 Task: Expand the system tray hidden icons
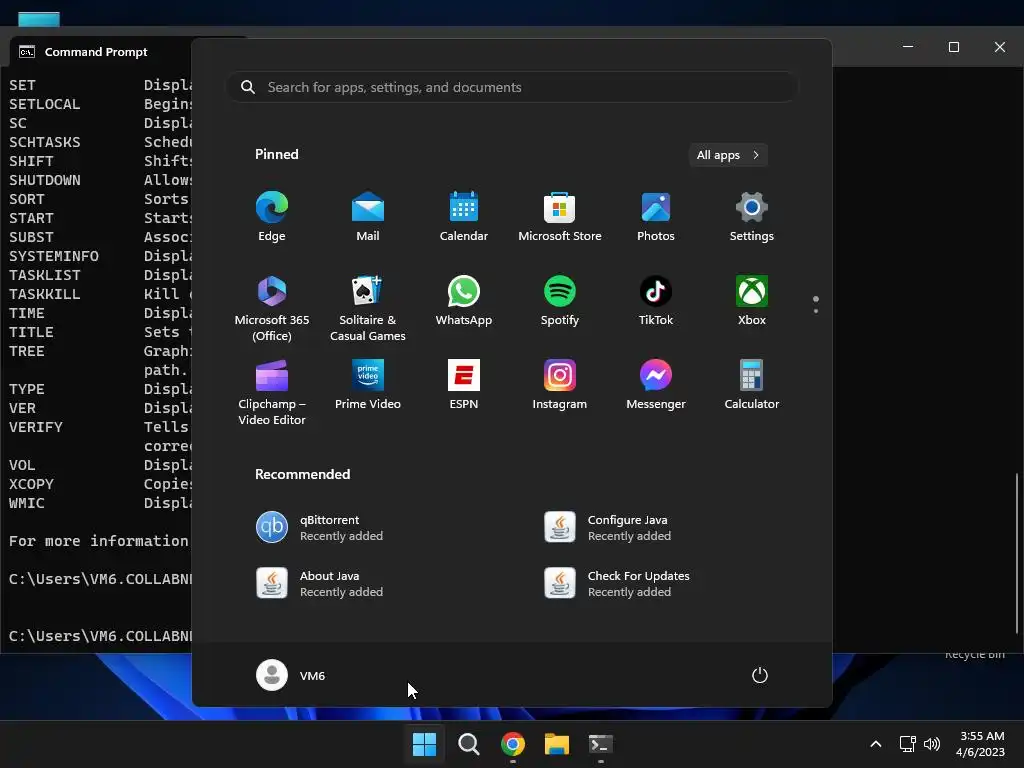pos(876,744)
